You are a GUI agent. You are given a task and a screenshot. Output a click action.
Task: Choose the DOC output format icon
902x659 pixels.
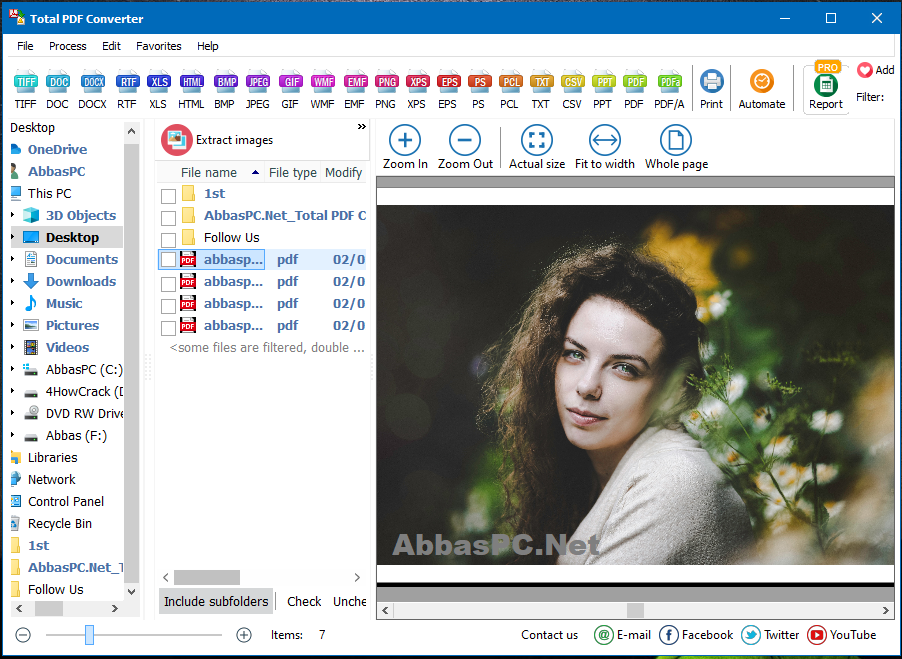(x=58, y=90)
